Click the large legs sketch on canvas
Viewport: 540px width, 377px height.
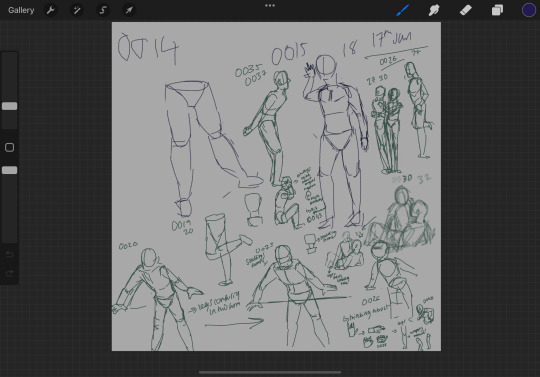[210, 146]
